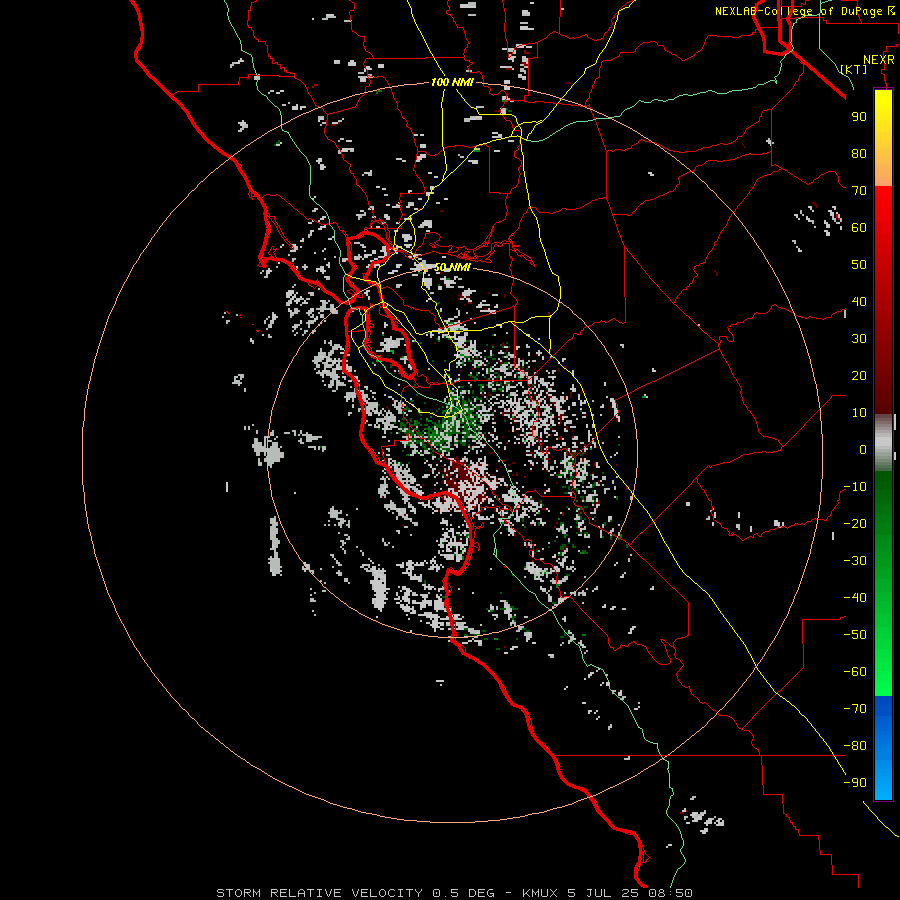Select the -70 value on velocity scale
Screen dimensions: 900x900
pyautogui.click(x=855, y=709)
